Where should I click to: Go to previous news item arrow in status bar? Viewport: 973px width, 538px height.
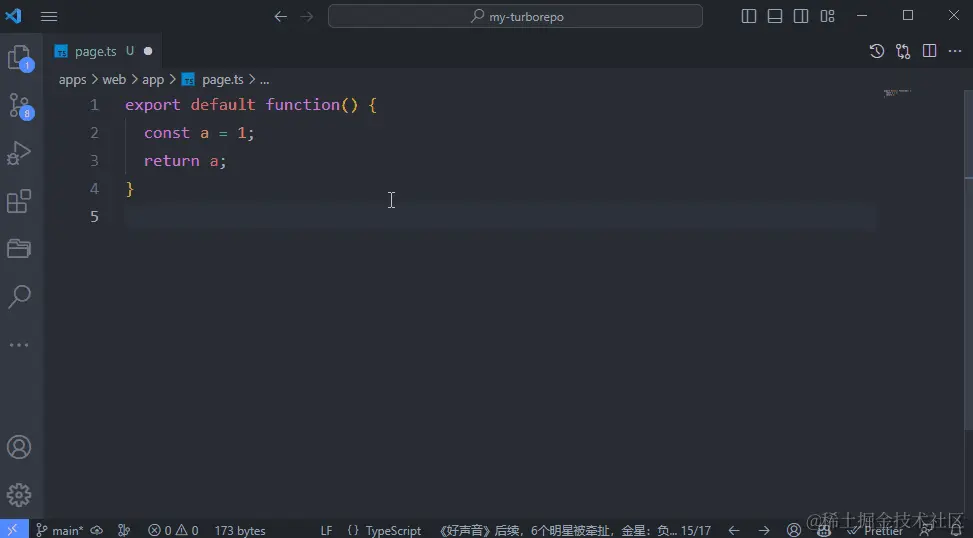(734, 531)
